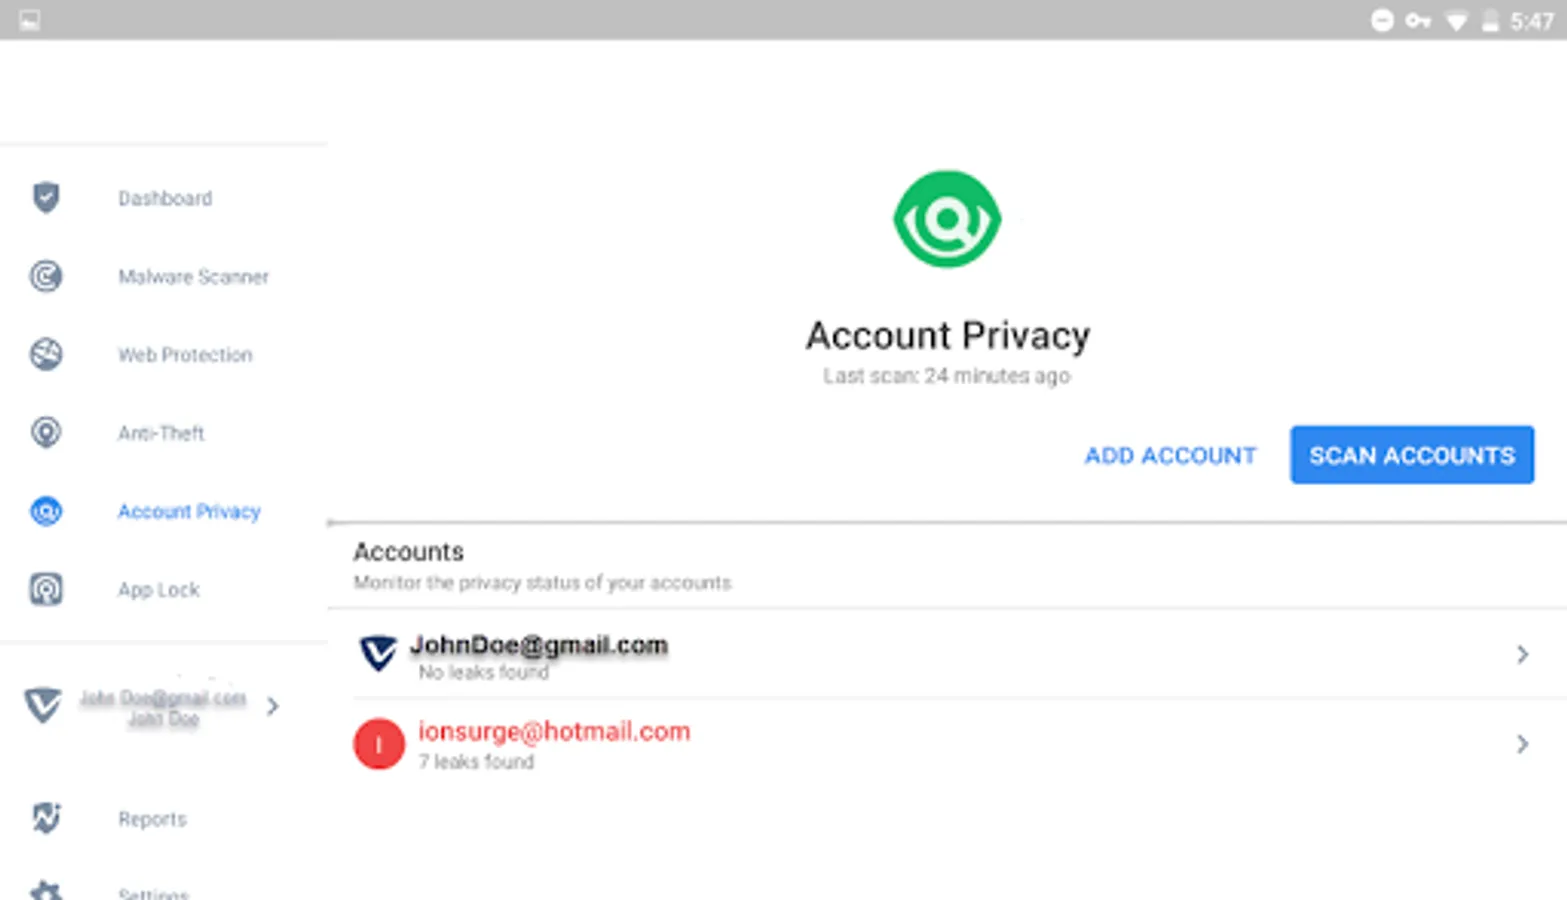Click the App Lock fingerprint icon
1567x900 pixels.
pyautogui.click(x=46, y=589)
